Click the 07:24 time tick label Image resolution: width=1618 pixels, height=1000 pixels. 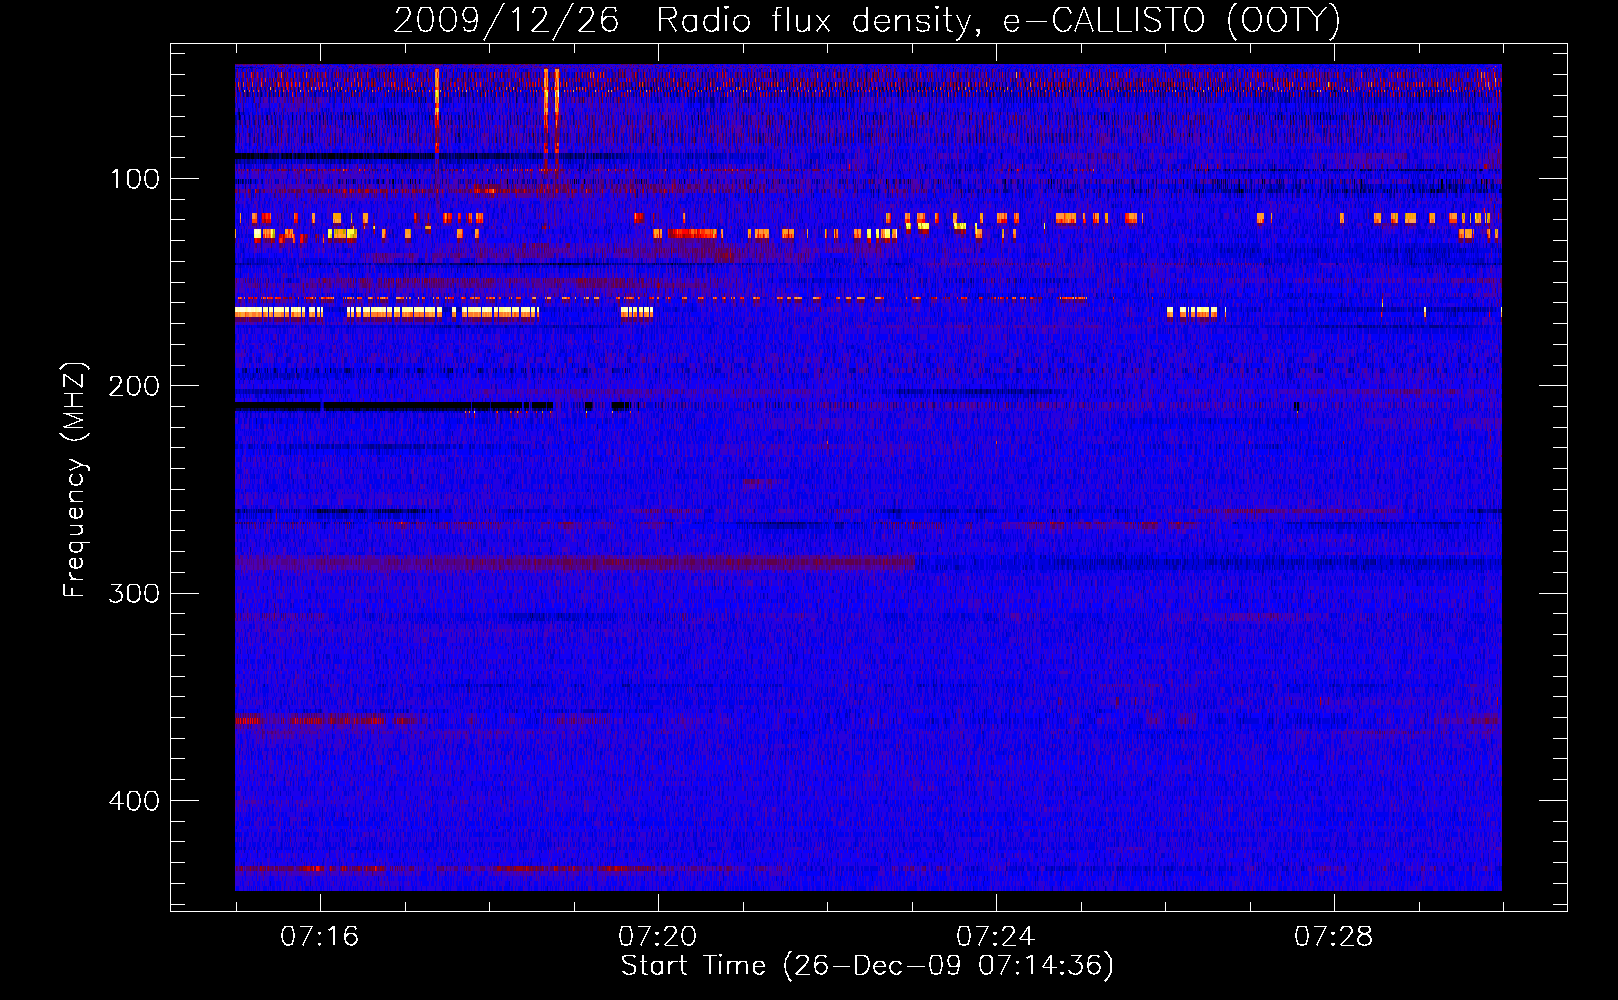point(996,937)
